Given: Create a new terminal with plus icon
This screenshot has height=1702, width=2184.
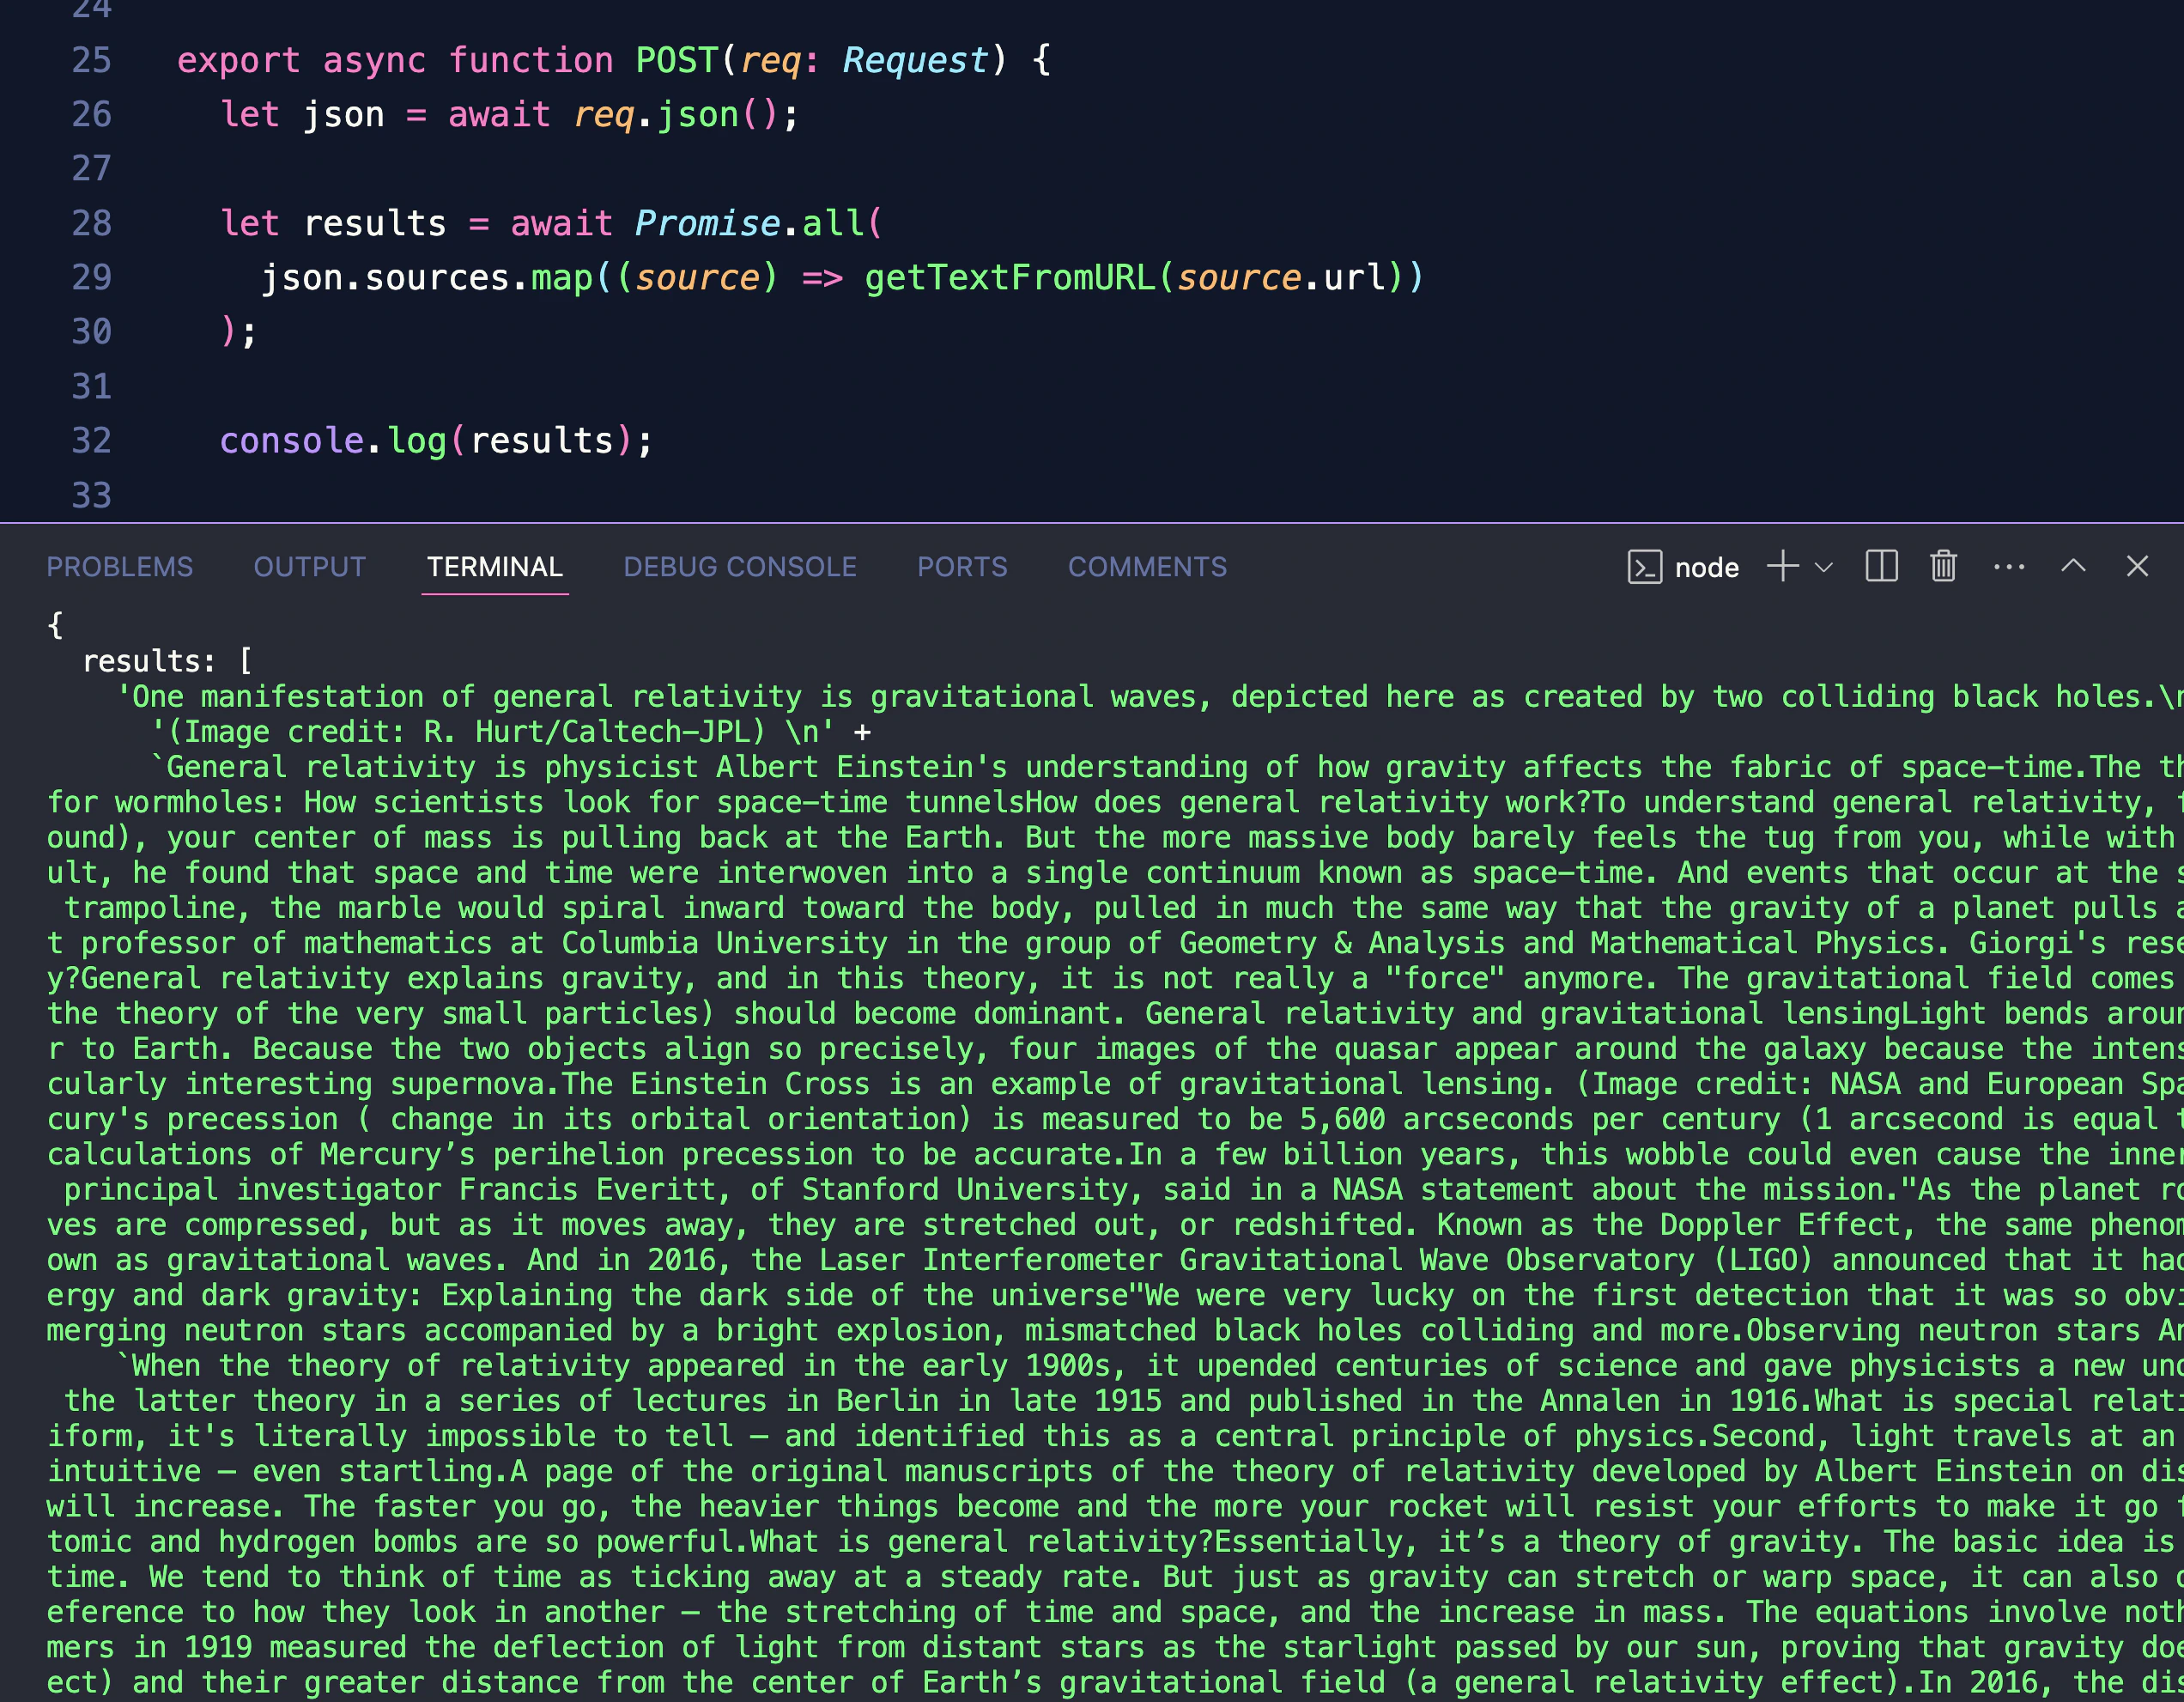Looking at the screenshot, I should (1782, 566).
